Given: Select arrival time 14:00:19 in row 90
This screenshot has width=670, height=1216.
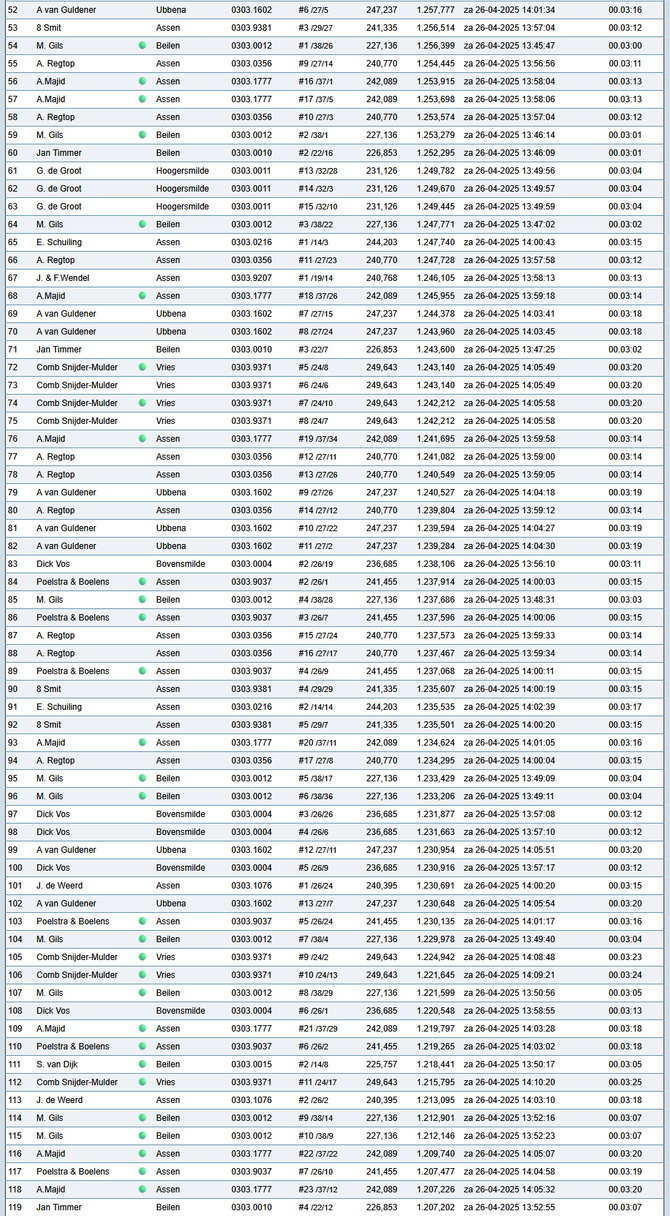Looking at the screenshot, I should (539, 689).
